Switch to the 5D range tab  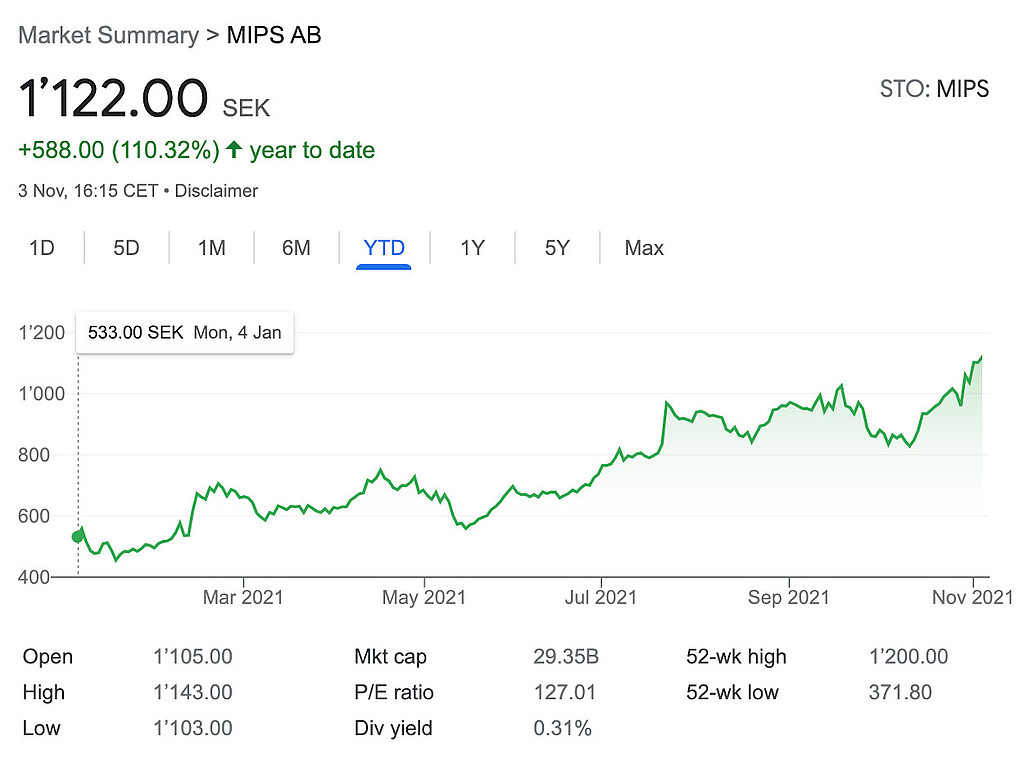[127, 248]
